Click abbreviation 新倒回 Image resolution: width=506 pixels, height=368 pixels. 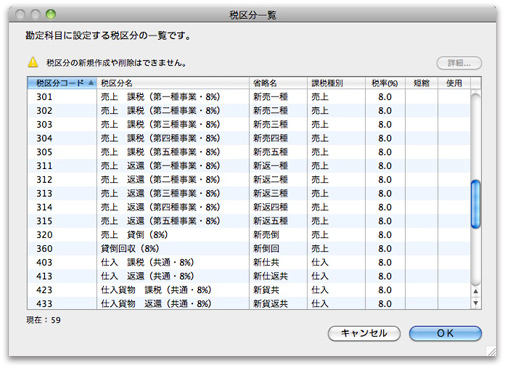[x=266, y=249]
